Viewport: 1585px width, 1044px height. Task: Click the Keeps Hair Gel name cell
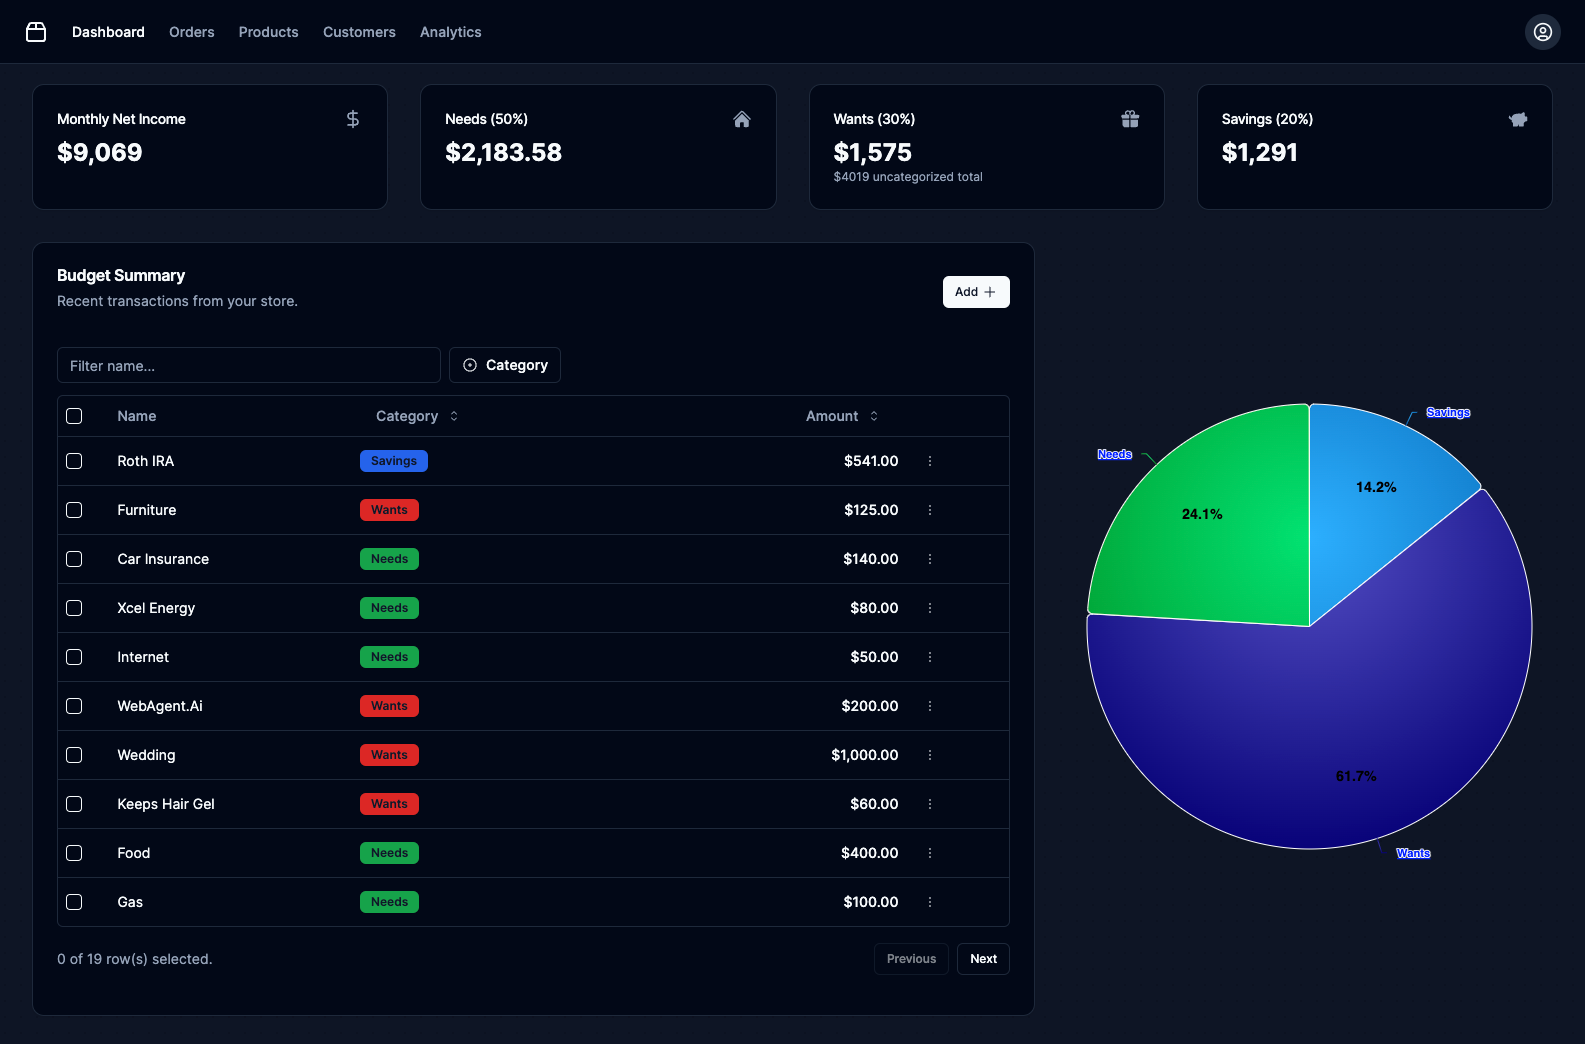click(166, 804)
